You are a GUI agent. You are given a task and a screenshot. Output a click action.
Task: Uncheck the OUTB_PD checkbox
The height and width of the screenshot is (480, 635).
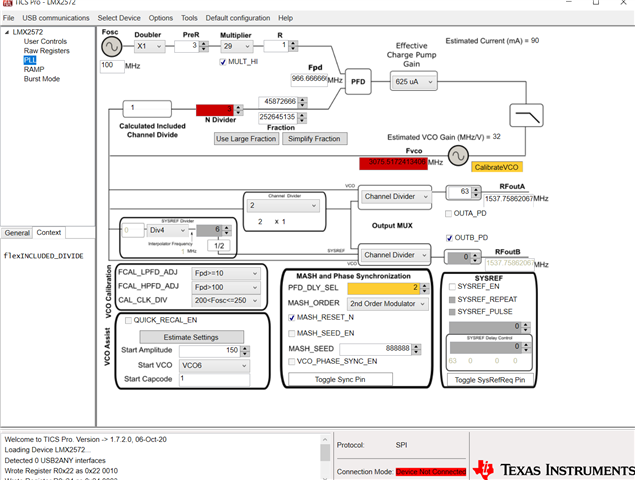coord(449,238)
